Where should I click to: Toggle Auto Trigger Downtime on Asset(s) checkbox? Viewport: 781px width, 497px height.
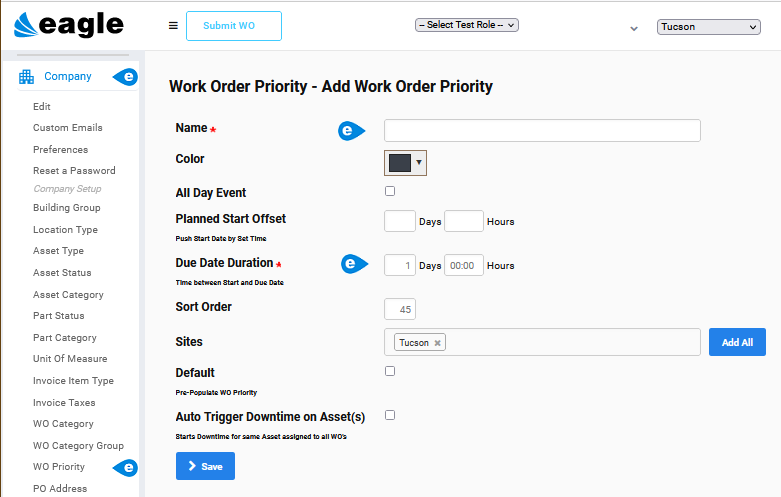(x=390, y=415)
